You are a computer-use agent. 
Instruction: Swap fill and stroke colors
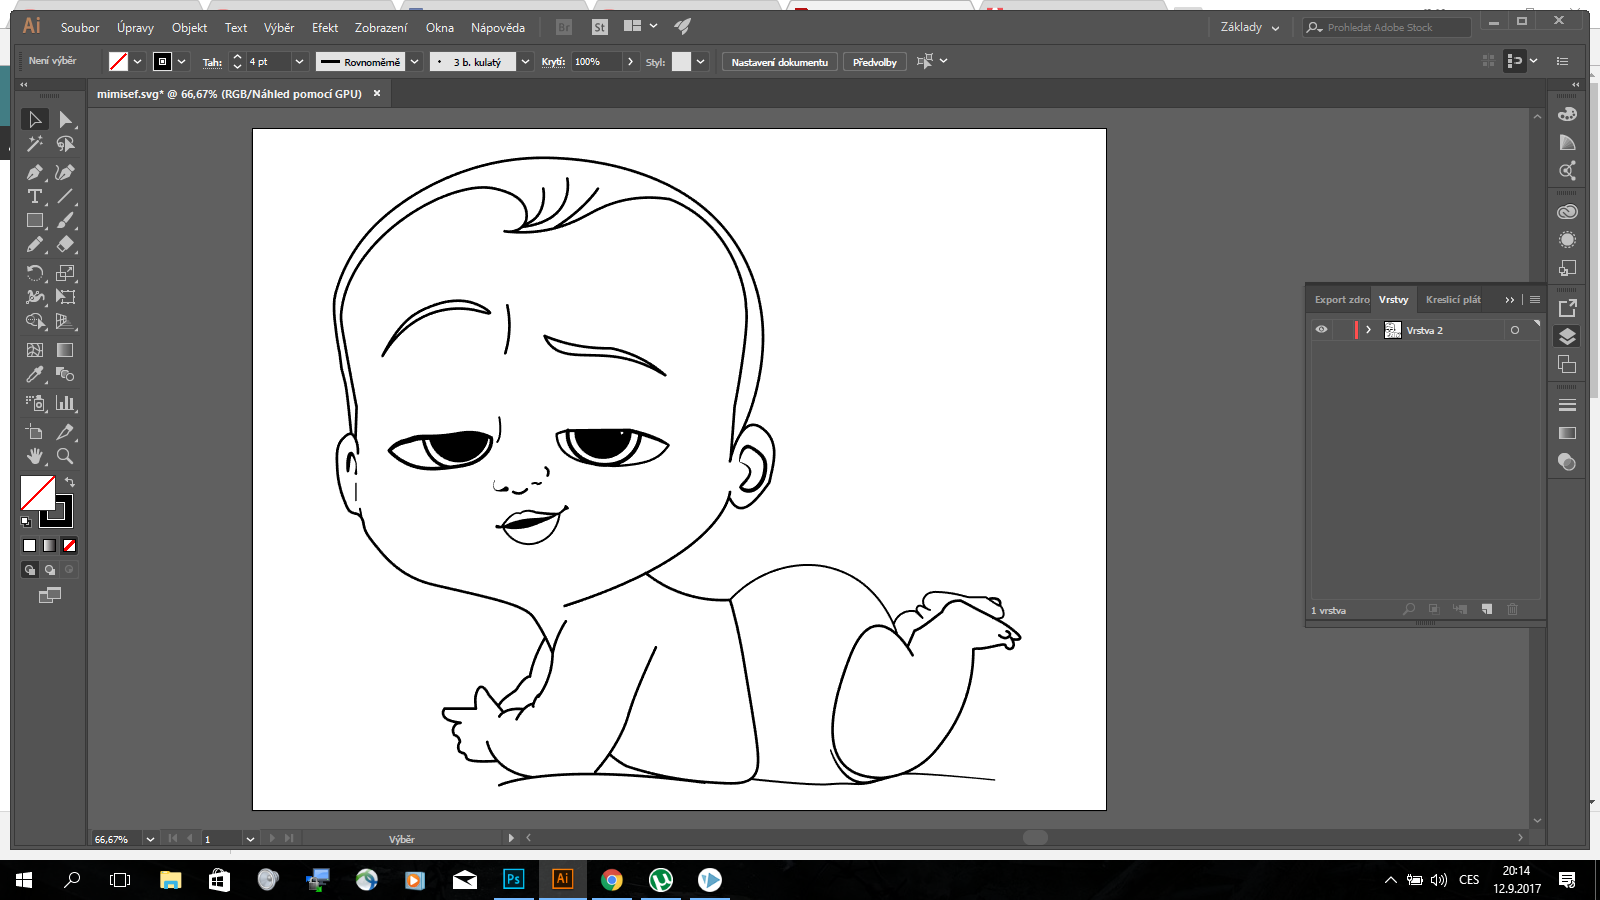pos(70,482)
